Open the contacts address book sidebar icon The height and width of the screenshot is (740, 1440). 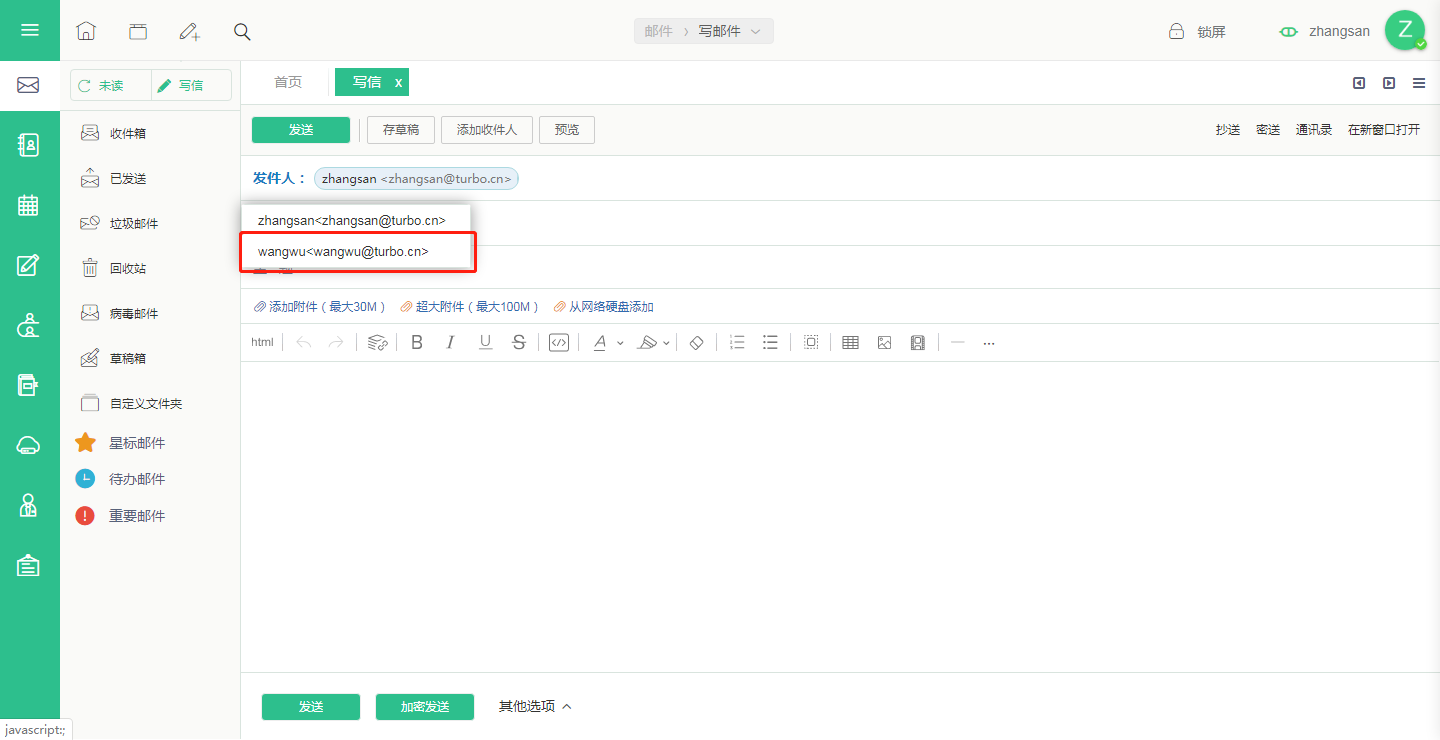point(29,145)
